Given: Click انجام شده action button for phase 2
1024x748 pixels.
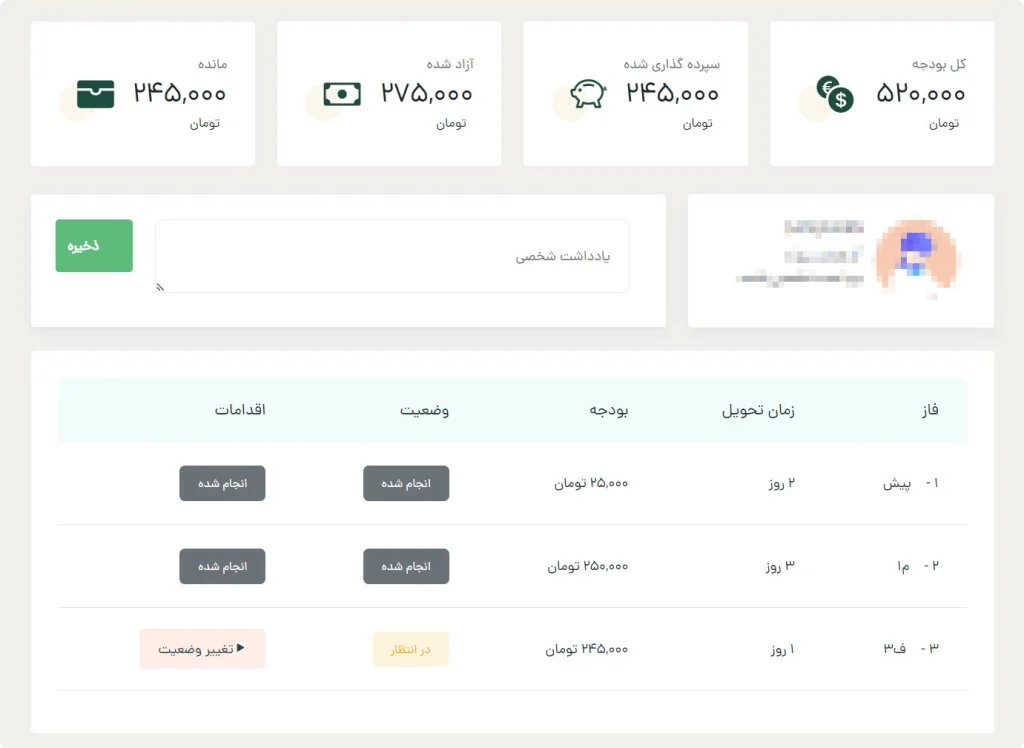Looking at the screenshot, I should 222,566.
